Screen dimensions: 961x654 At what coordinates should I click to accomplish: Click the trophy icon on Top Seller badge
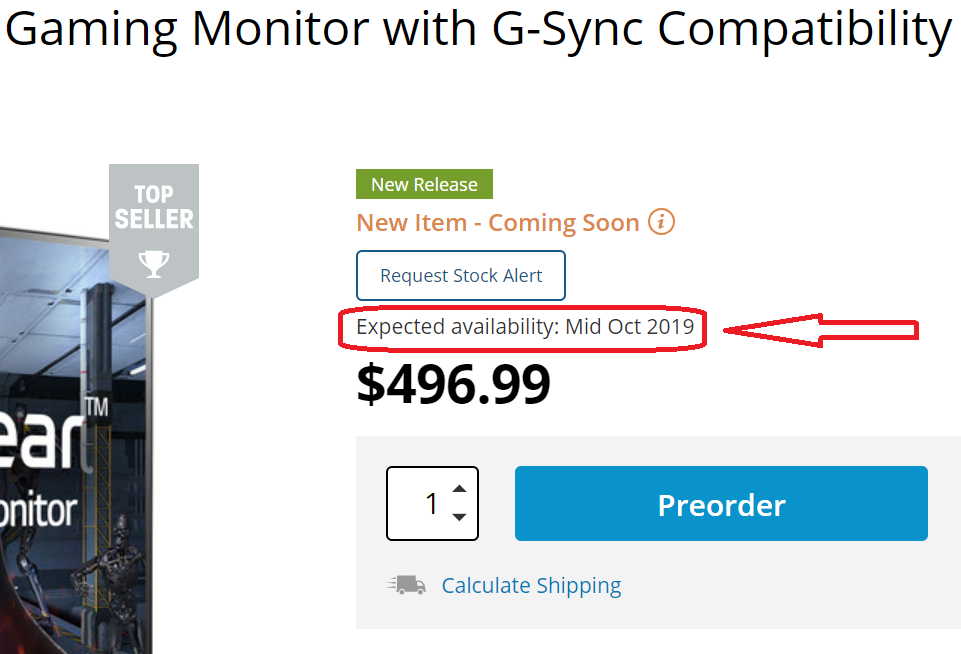pyautogui.click(x=153, y=263)
